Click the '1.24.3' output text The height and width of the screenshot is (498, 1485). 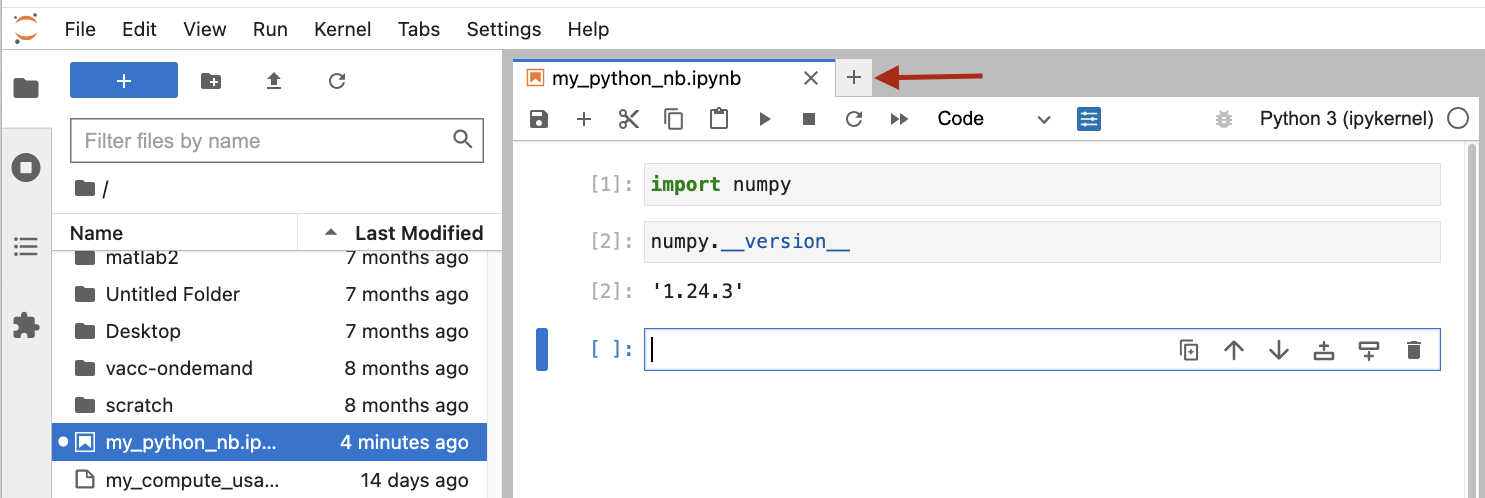pyautogui.click(x=697, y=292)
